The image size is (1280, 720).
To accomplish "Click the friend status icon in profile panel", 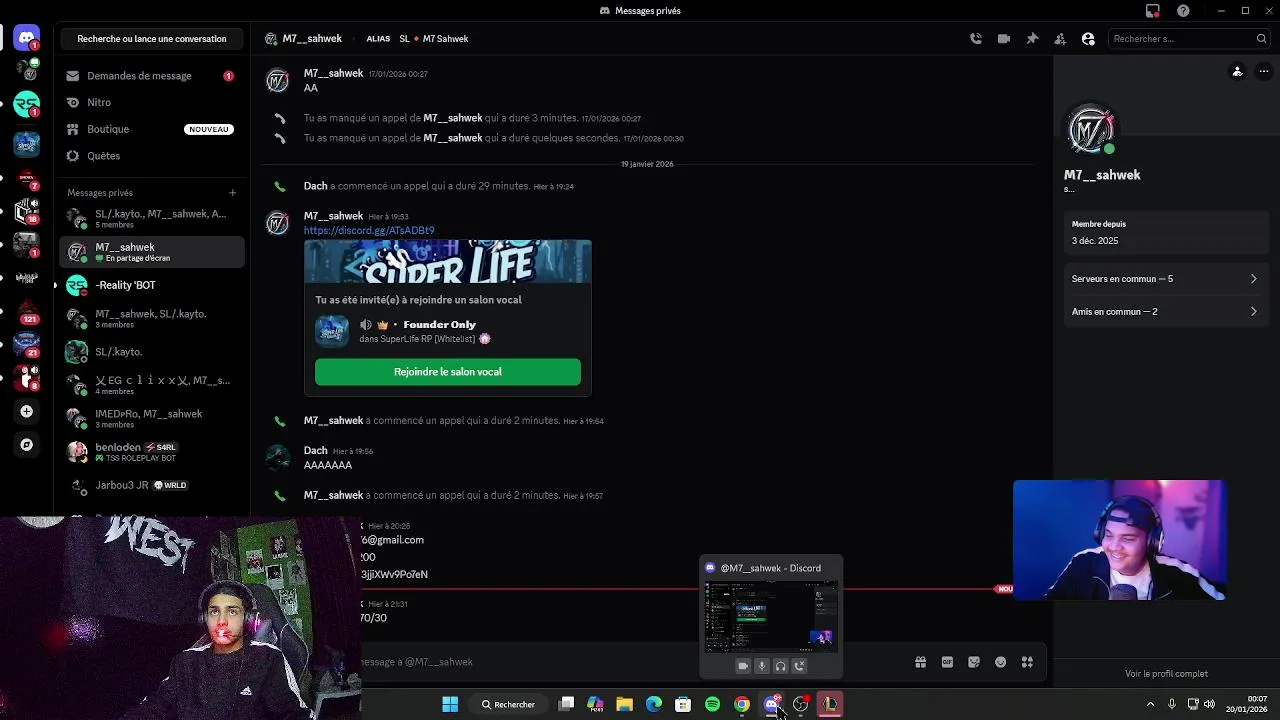I will click(1237, 72).
